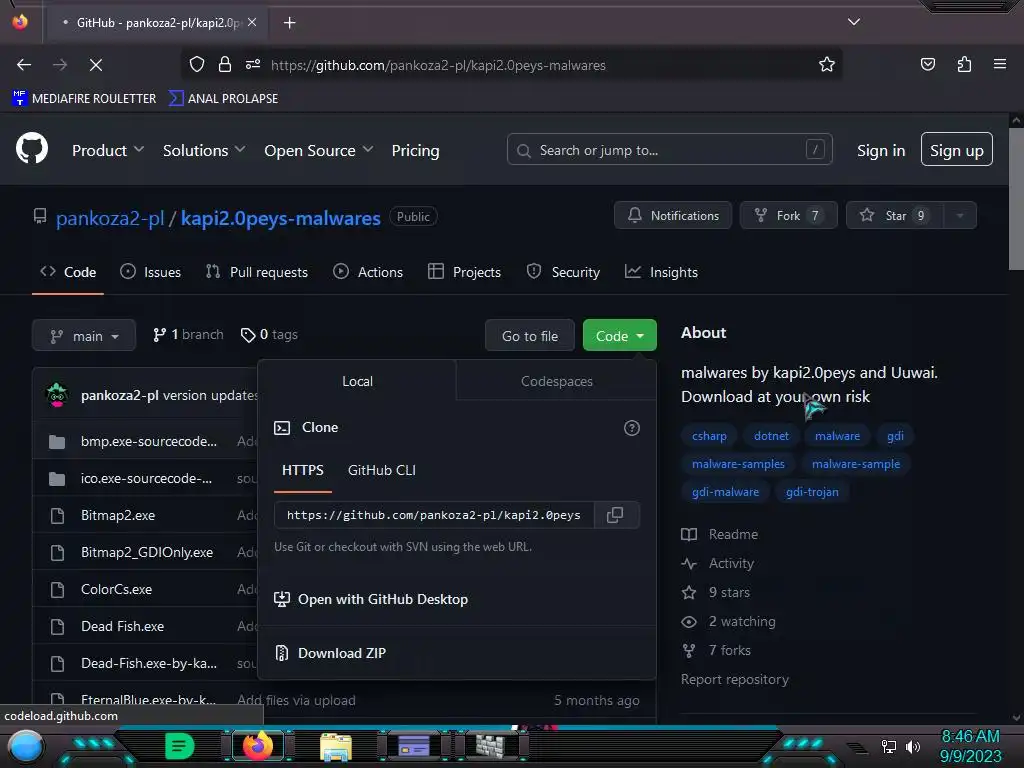Open the main branch selector
1024x768 pixels.
pos(84,336)
